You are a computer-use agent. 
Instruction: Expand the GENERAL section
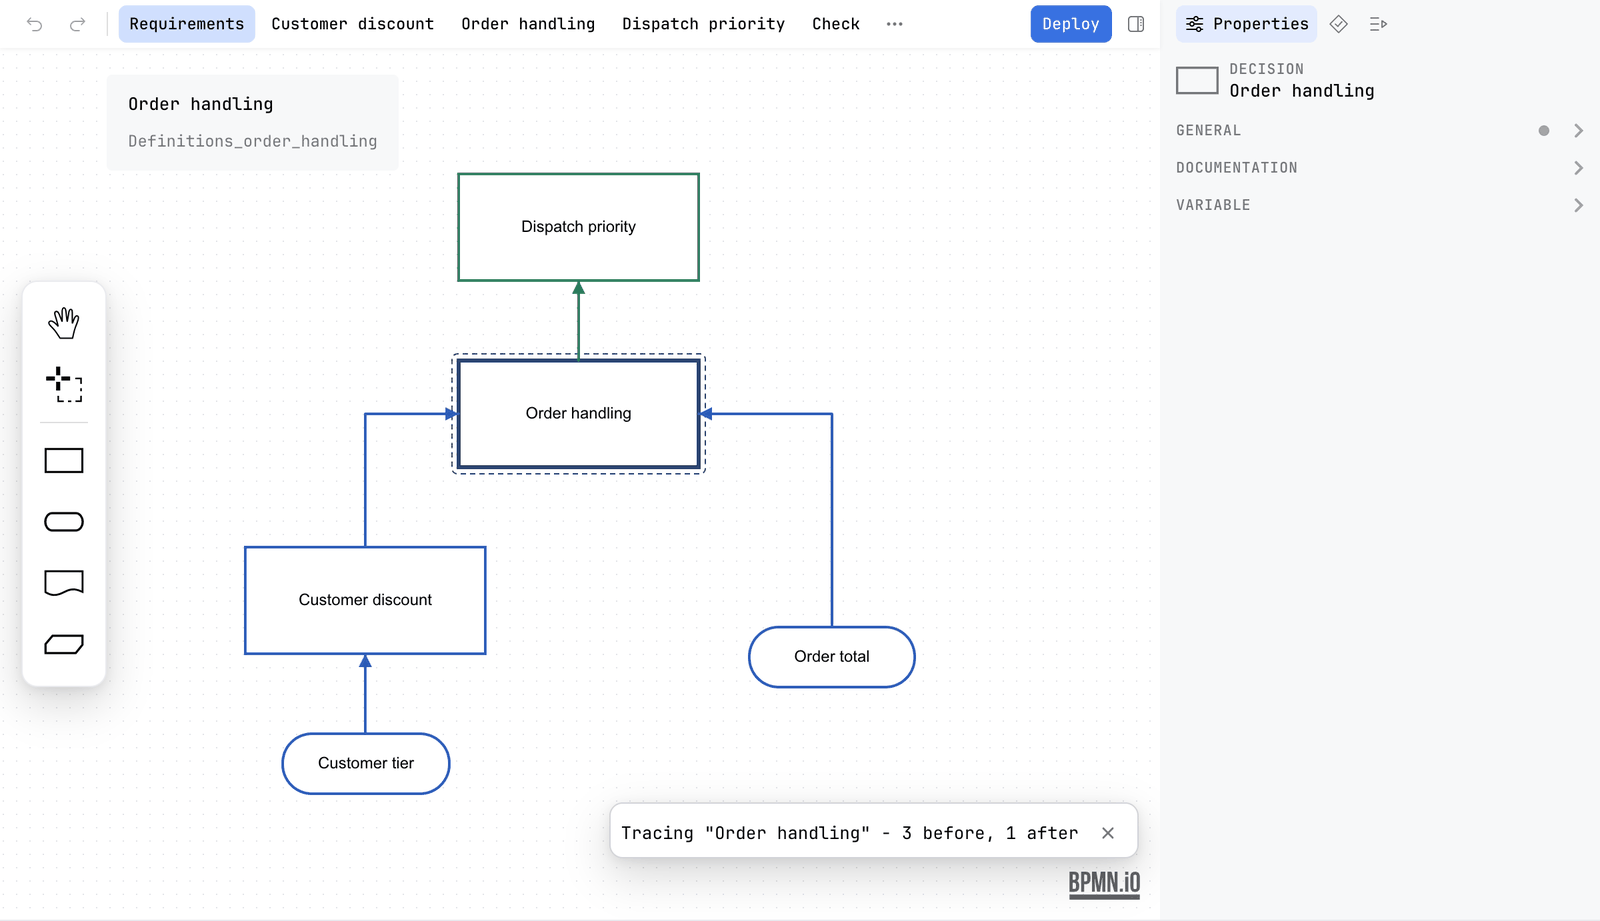coord(1380,131)
